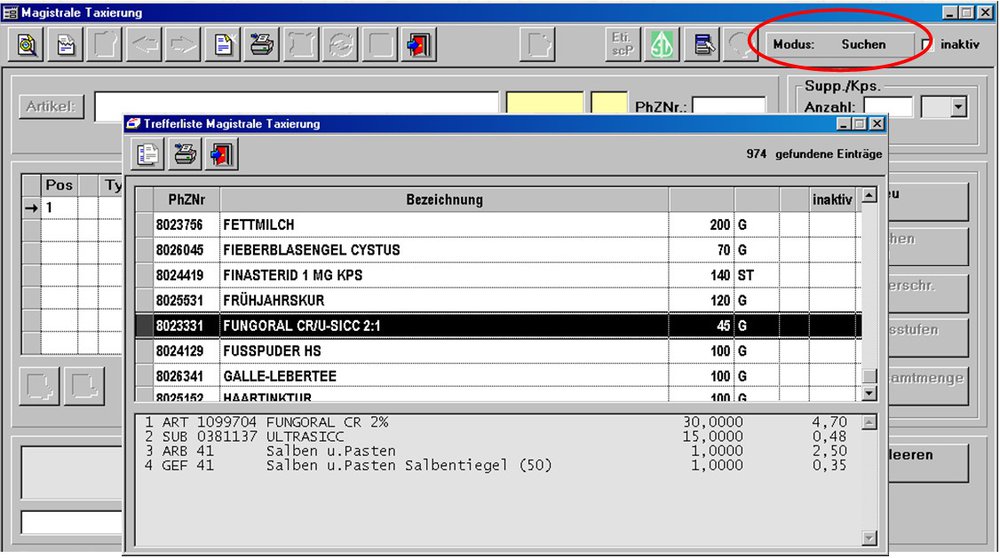Click the up arrow of the details pane scrollbar
Image resolution: width=1000 pixels, height=558 pixels.
[869, 422]
